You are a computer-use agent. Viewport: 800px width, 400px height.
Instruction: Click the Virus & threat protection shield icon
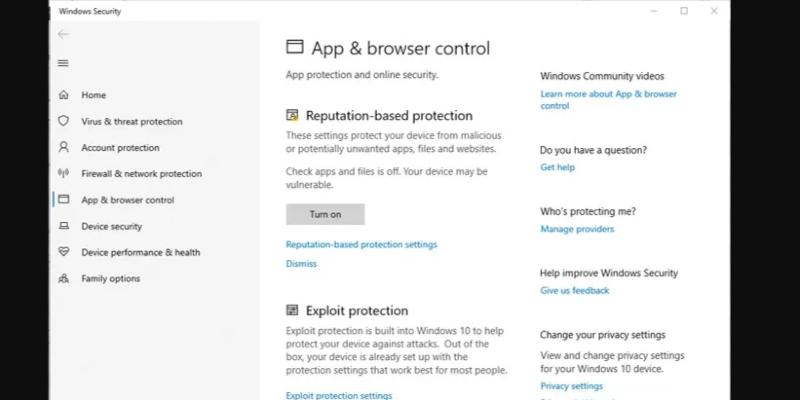(x=63, y=121)
